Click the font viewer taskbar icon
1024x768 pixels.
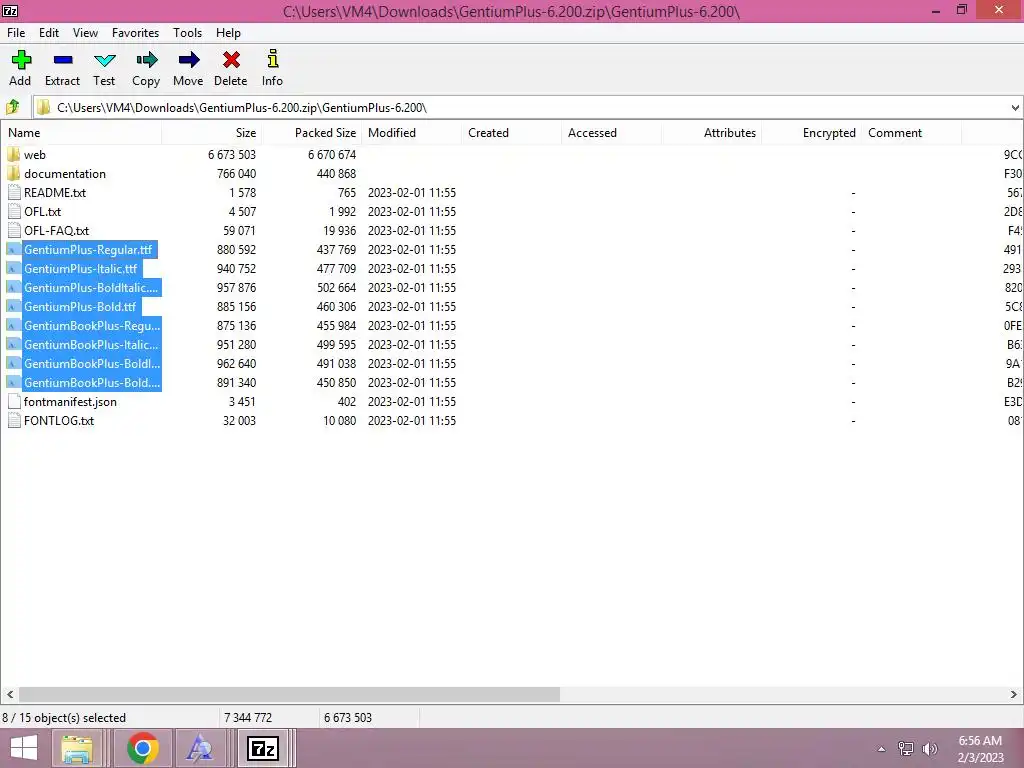[199, 748]
